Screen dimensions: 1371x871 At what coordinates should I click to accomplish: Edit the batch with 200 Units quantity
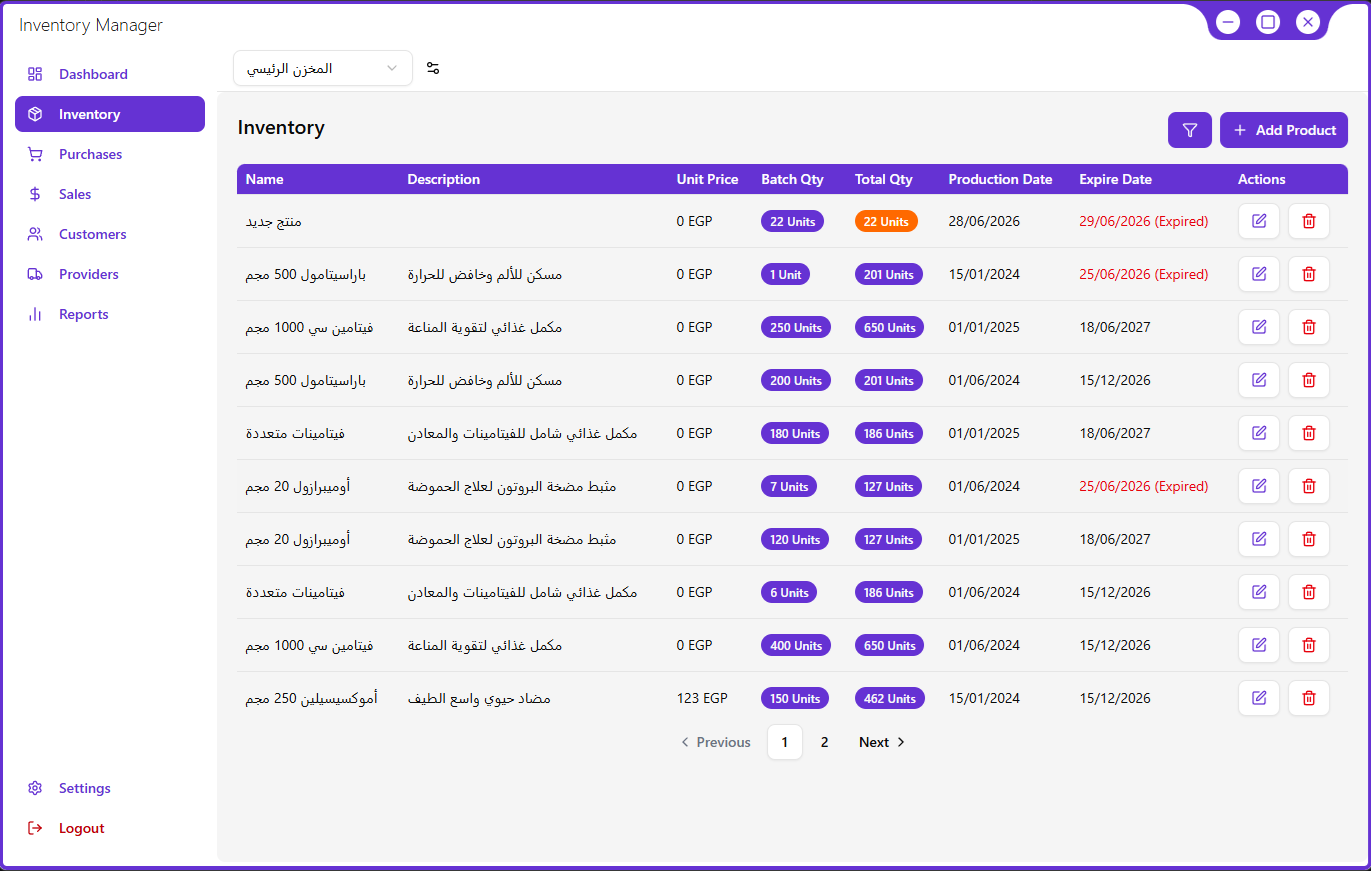[1259, 380]
